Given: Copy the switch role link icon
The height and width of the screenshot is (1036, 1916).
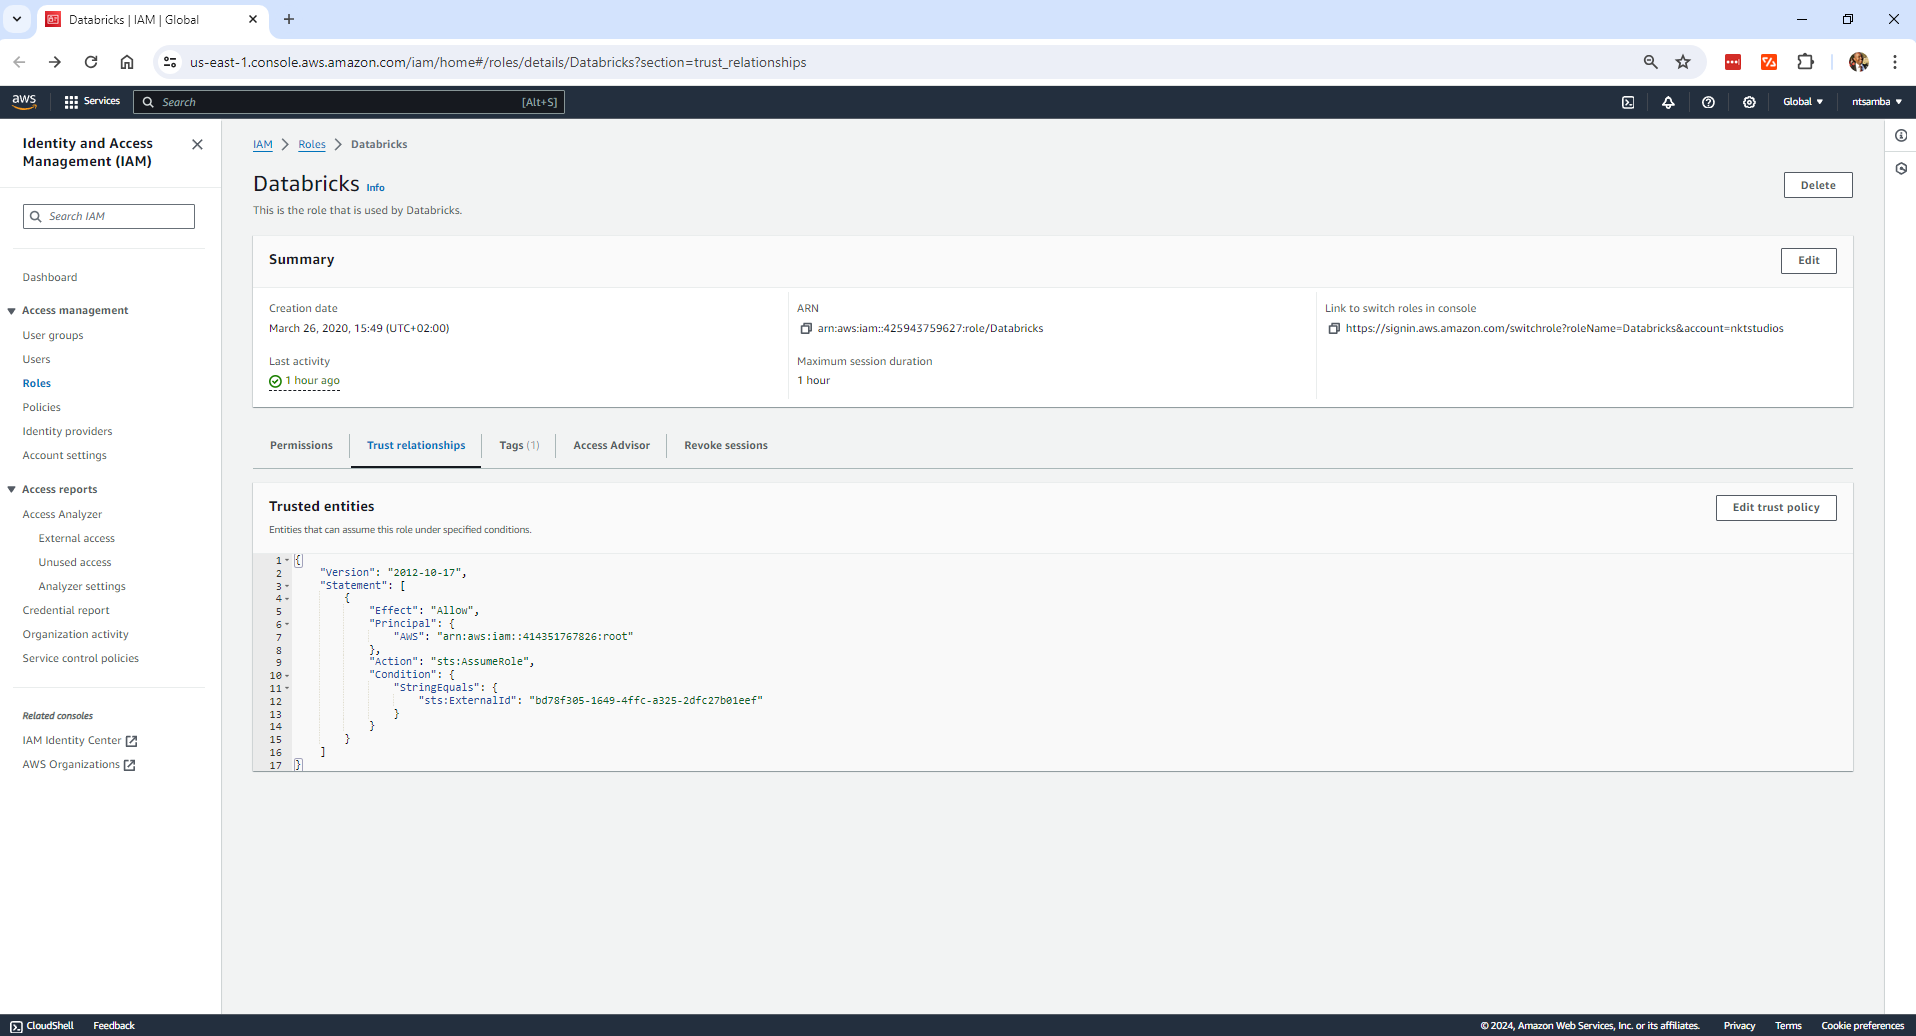Looking at the screenshot, I should 1334,329.
